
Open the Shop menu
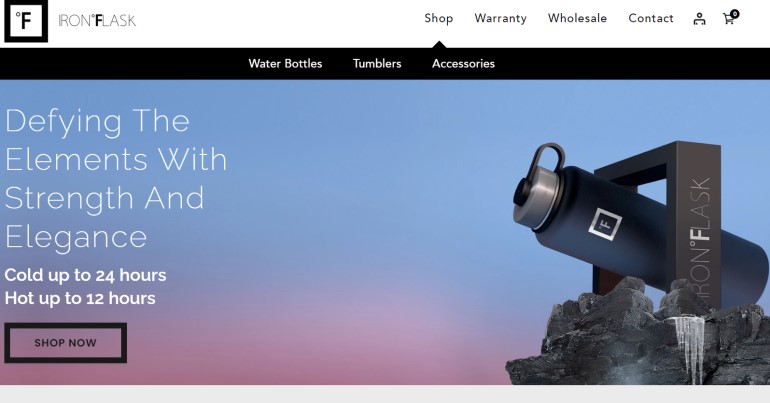[439, 18]
